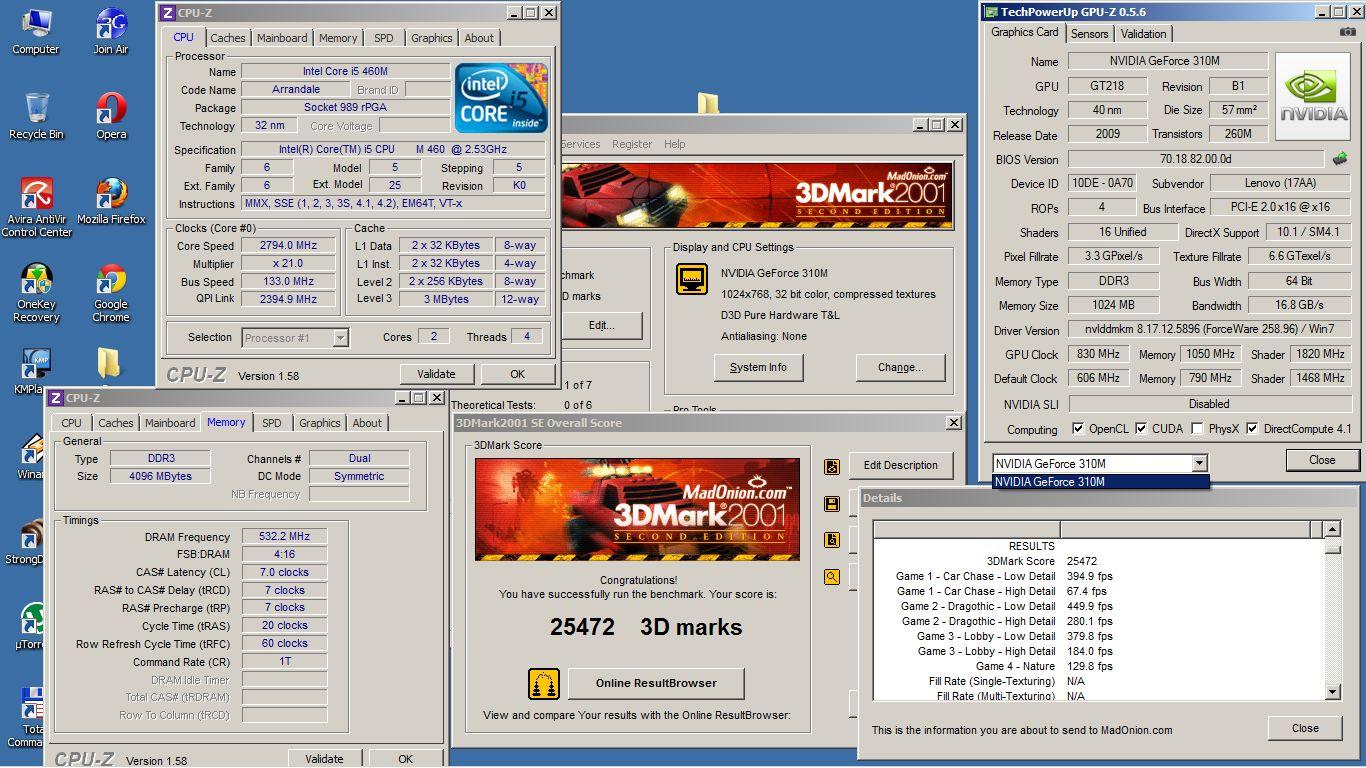
Task: Open the Help menu in 3DMark2001
Action: click(675, 144)
